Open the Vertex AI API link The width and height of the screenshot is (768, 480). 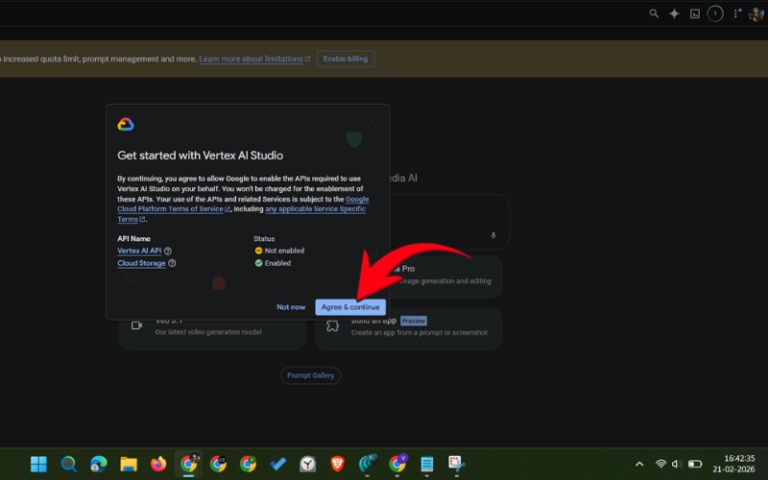pos(139,251)
